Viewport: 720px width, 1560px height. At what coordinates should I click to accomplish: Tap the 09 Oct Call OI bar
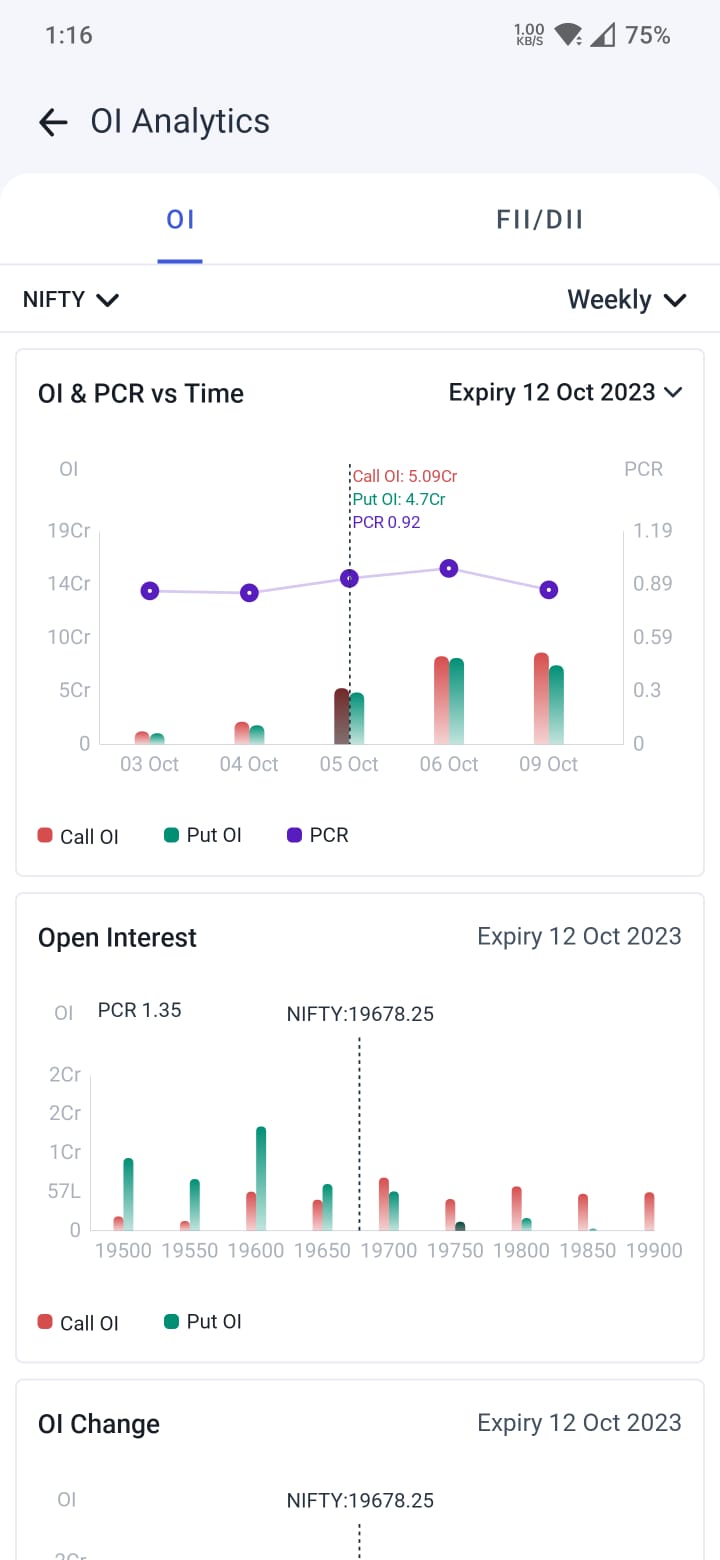(541, 698)
